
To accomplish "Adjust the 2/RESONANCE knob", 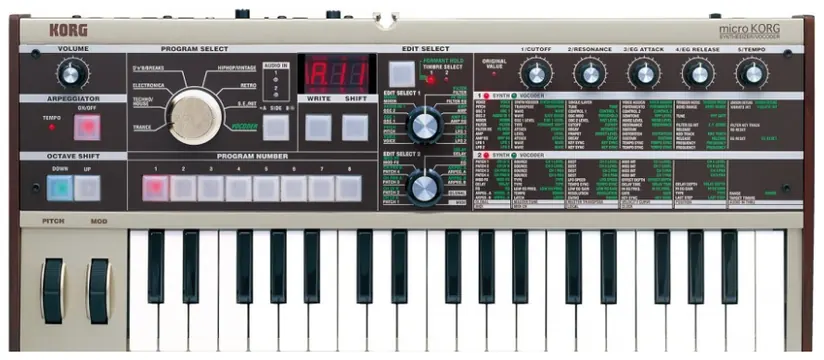I will pyautogui.click(x=590, y=74).
